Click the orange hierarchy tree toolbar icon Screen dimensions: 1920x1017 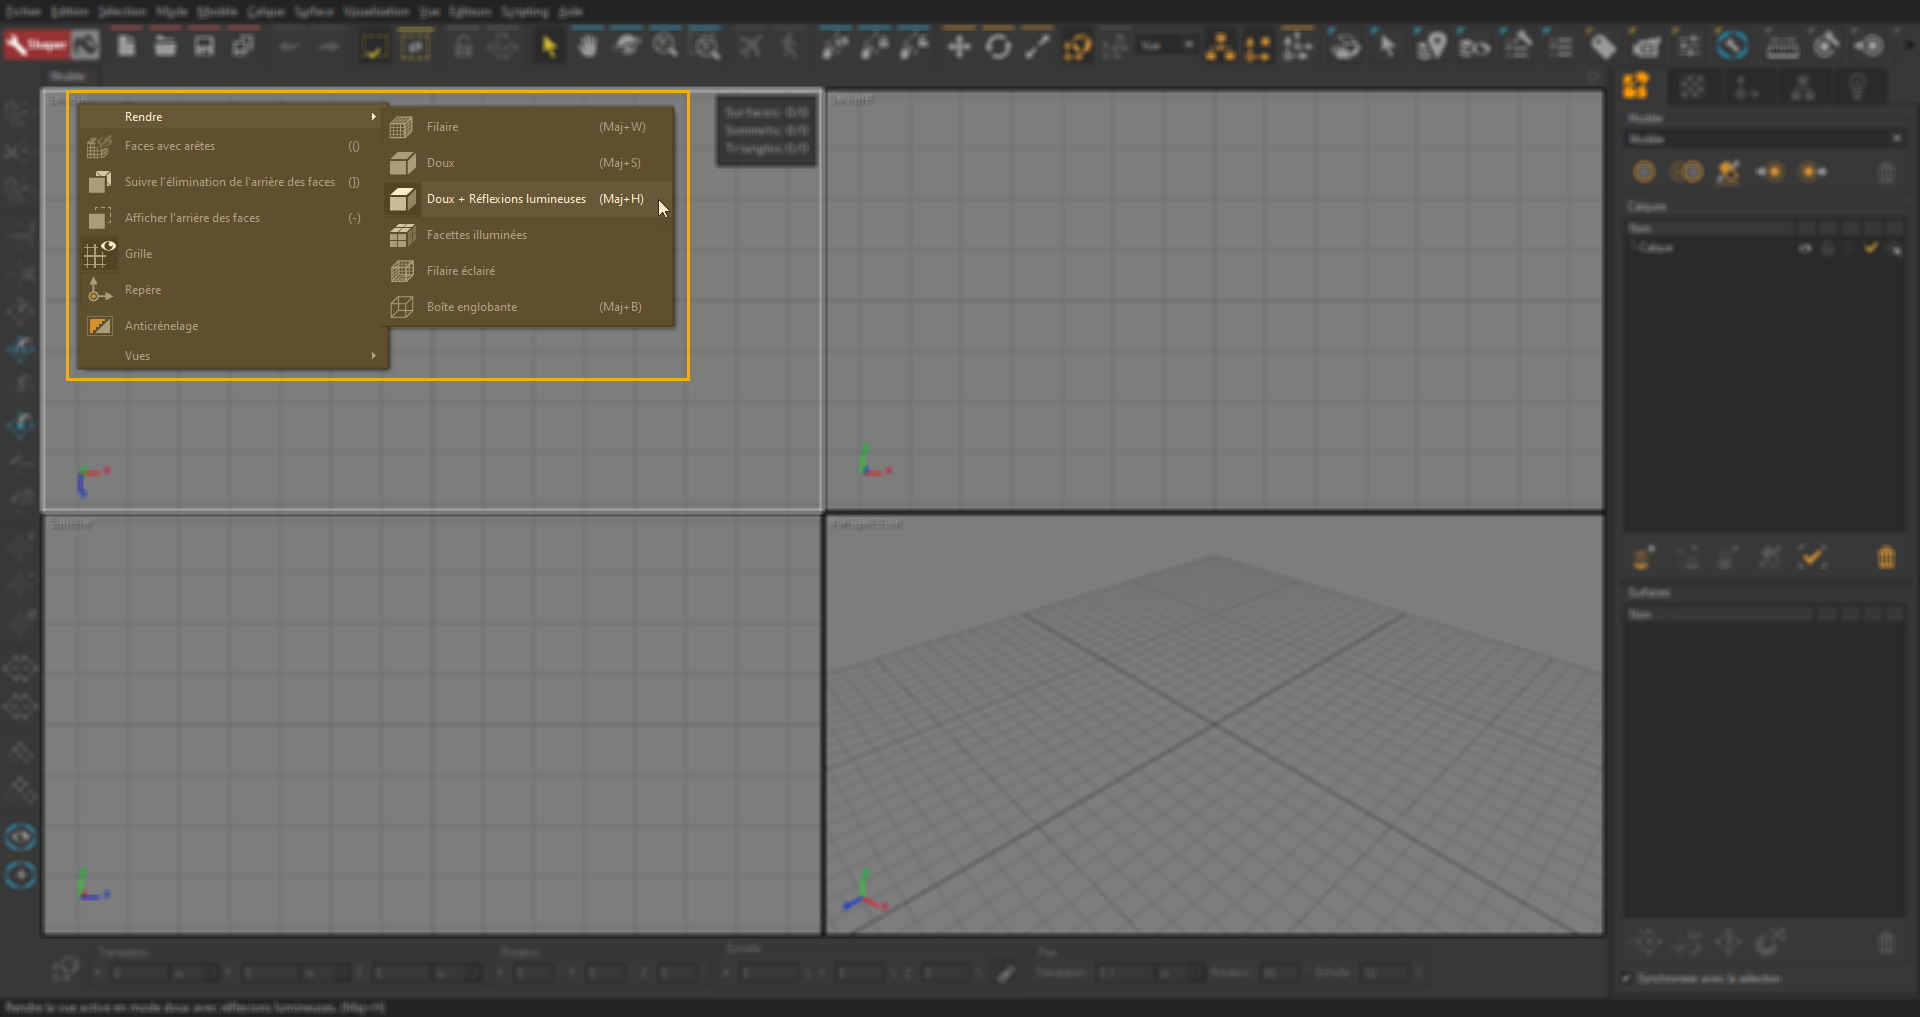point(1220,46)
